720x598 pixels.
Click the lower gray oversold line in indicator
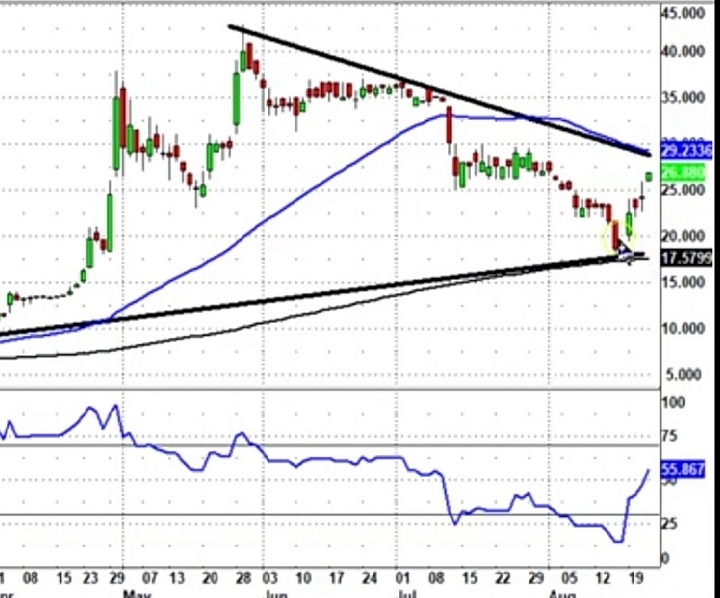coord(330,514)
